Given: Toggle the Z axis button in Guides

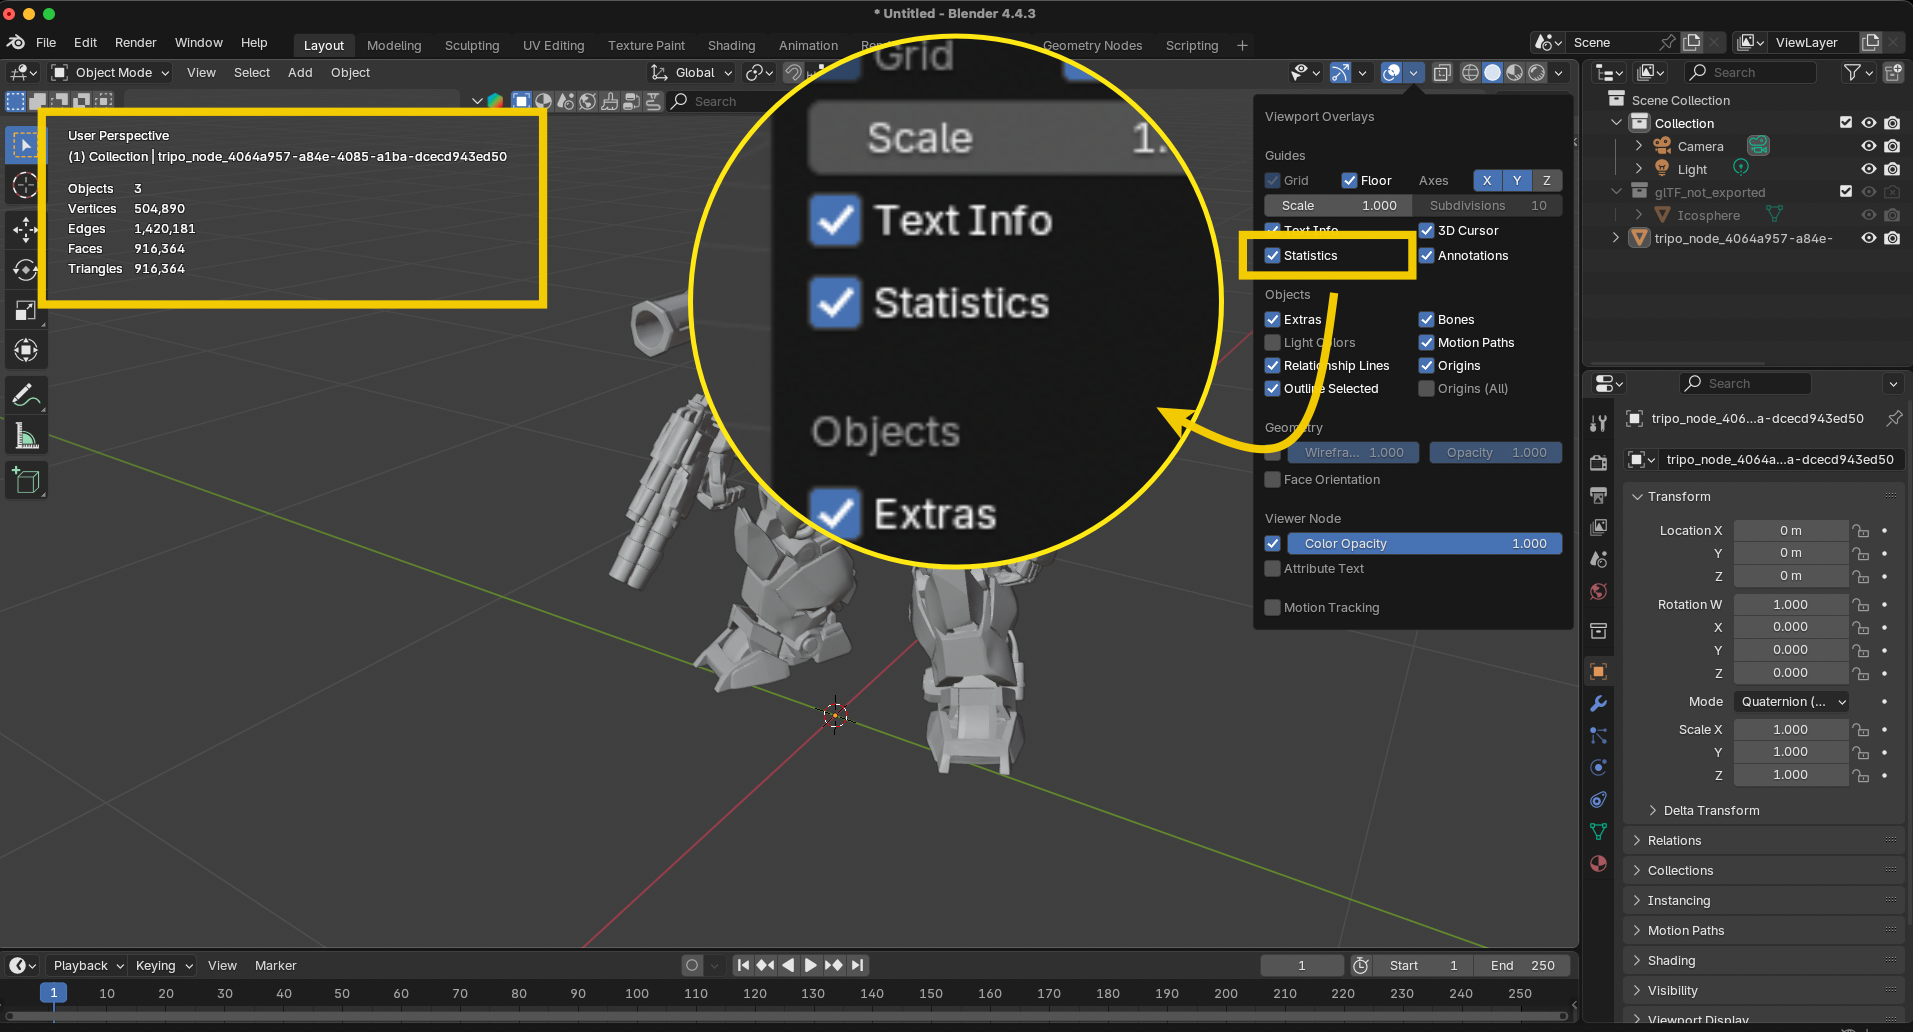Looking at the screenshot, I should coord(1546,181).
